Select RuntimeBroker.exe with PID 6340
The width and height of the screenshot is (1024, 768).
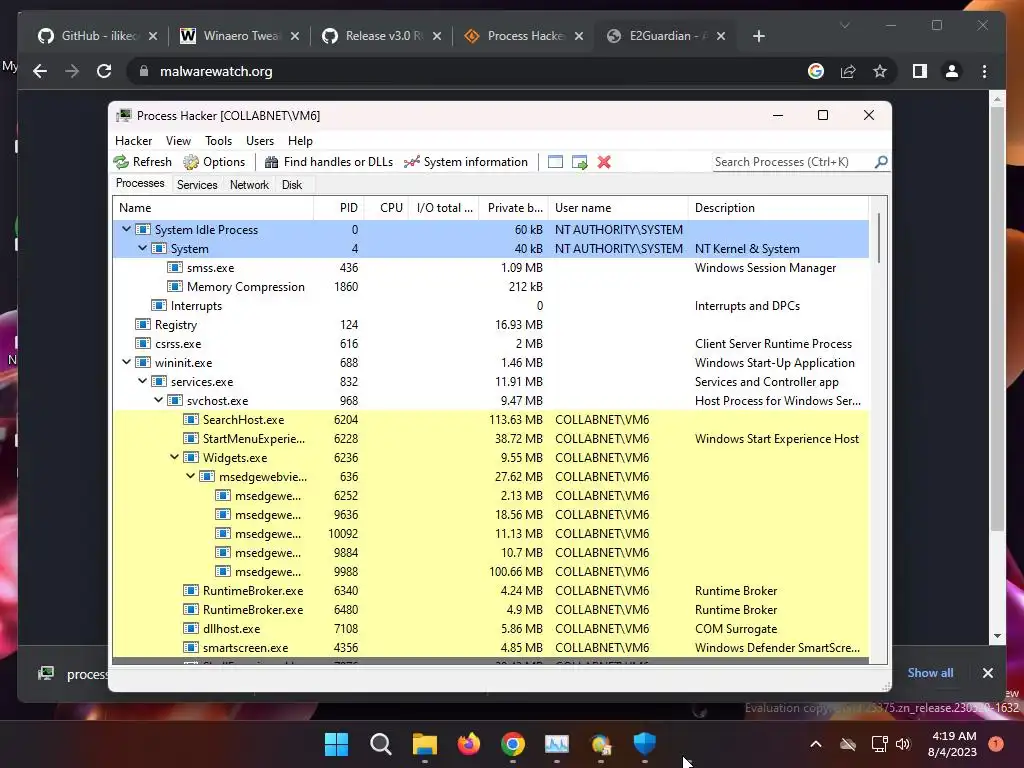coord(490,590)
